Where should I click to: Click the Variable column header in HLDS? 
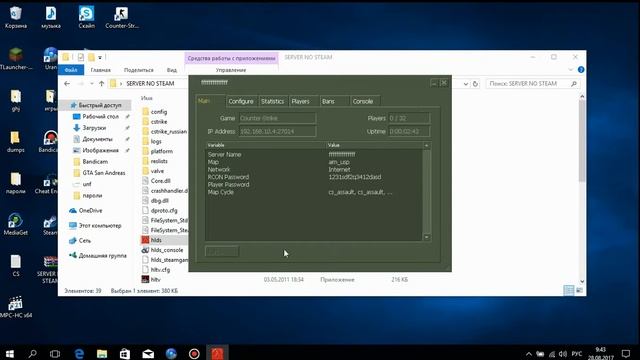pos(265,145)
